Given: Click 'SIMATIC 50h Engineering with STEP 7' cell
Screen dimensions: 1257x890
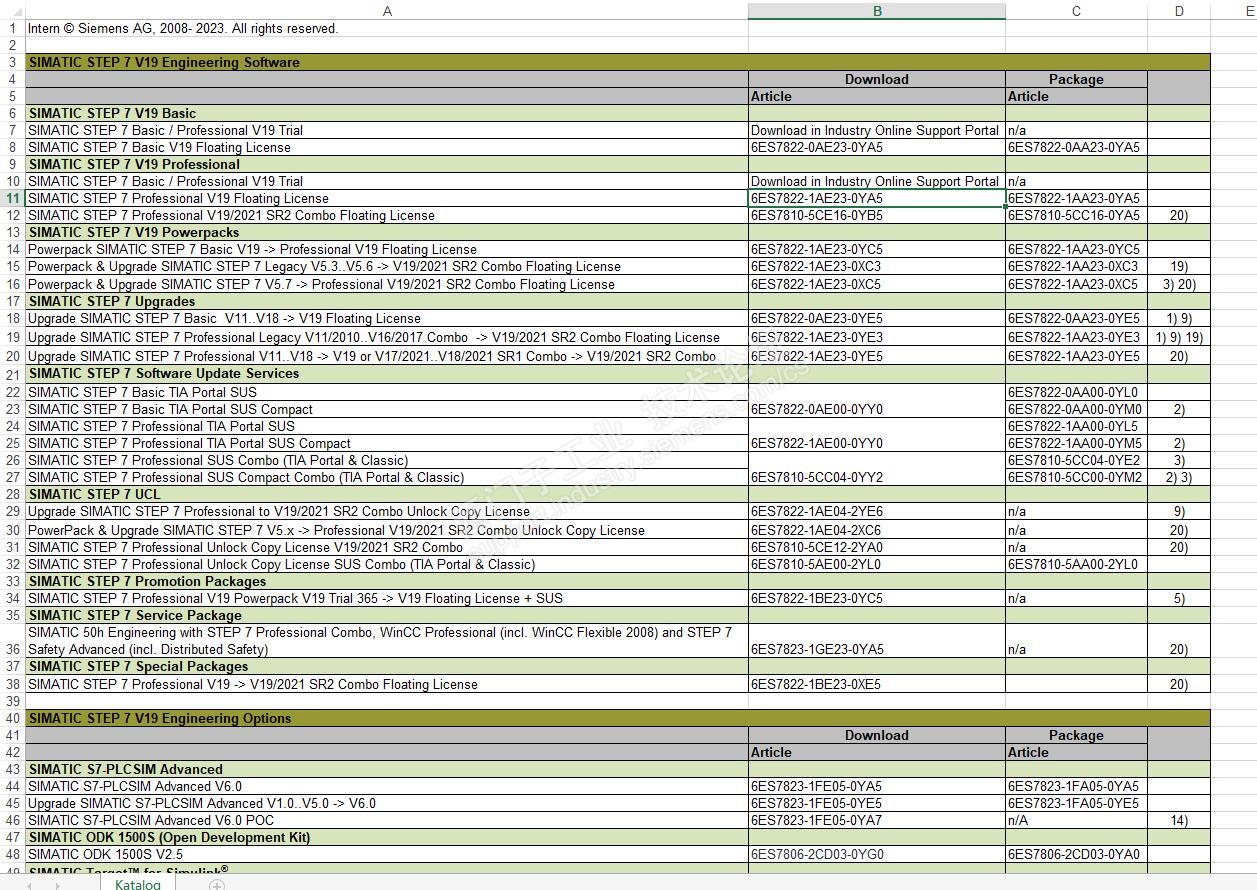Looking at the screenshot, I should pos(387,641).
